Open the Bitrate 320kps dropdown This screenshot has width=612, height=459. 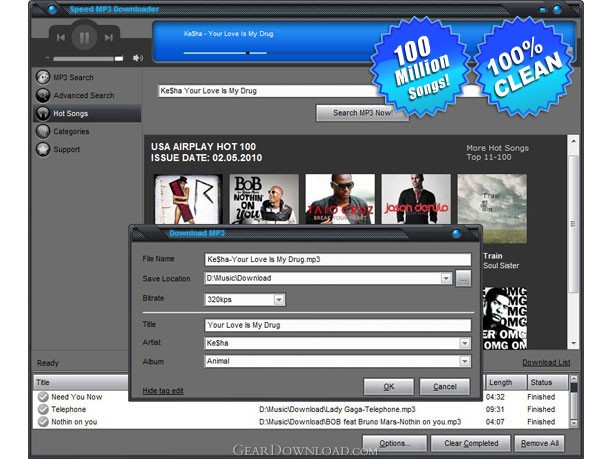tap(279, 300)
